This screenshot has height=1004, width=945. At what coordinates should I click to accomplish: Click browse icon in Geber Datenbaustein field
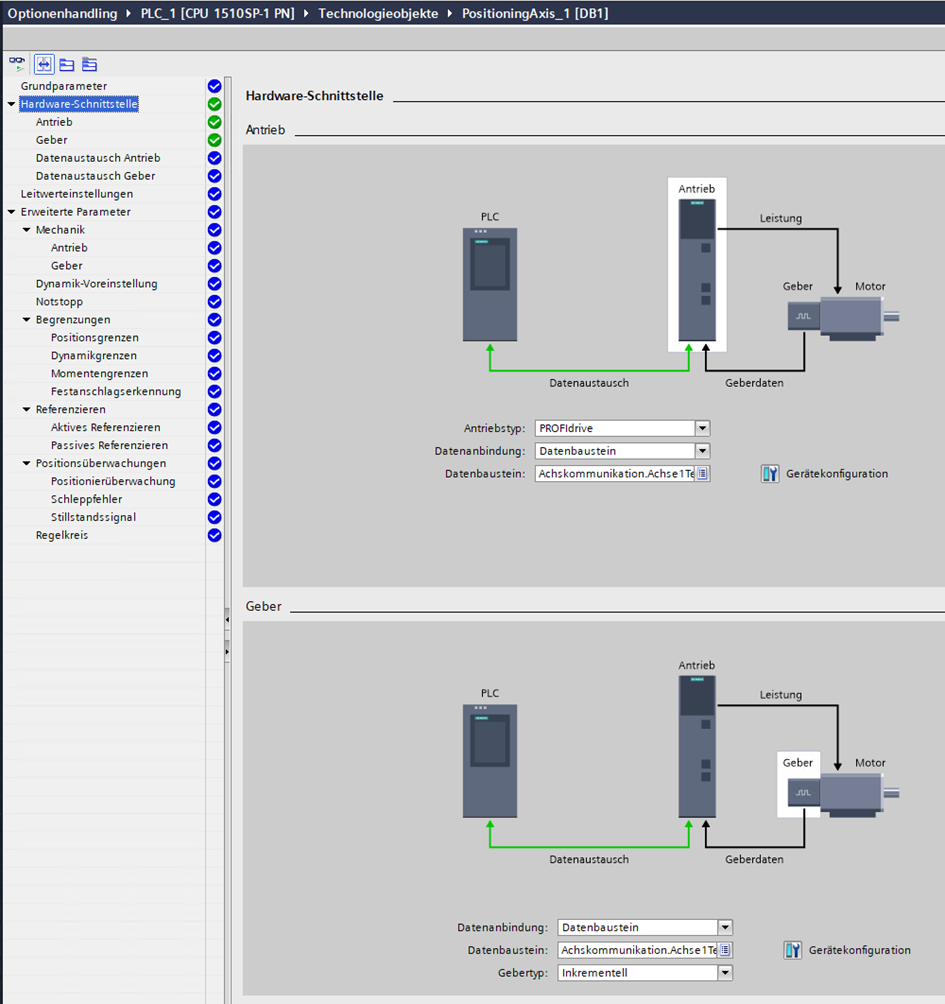click(x=725, y=950)
